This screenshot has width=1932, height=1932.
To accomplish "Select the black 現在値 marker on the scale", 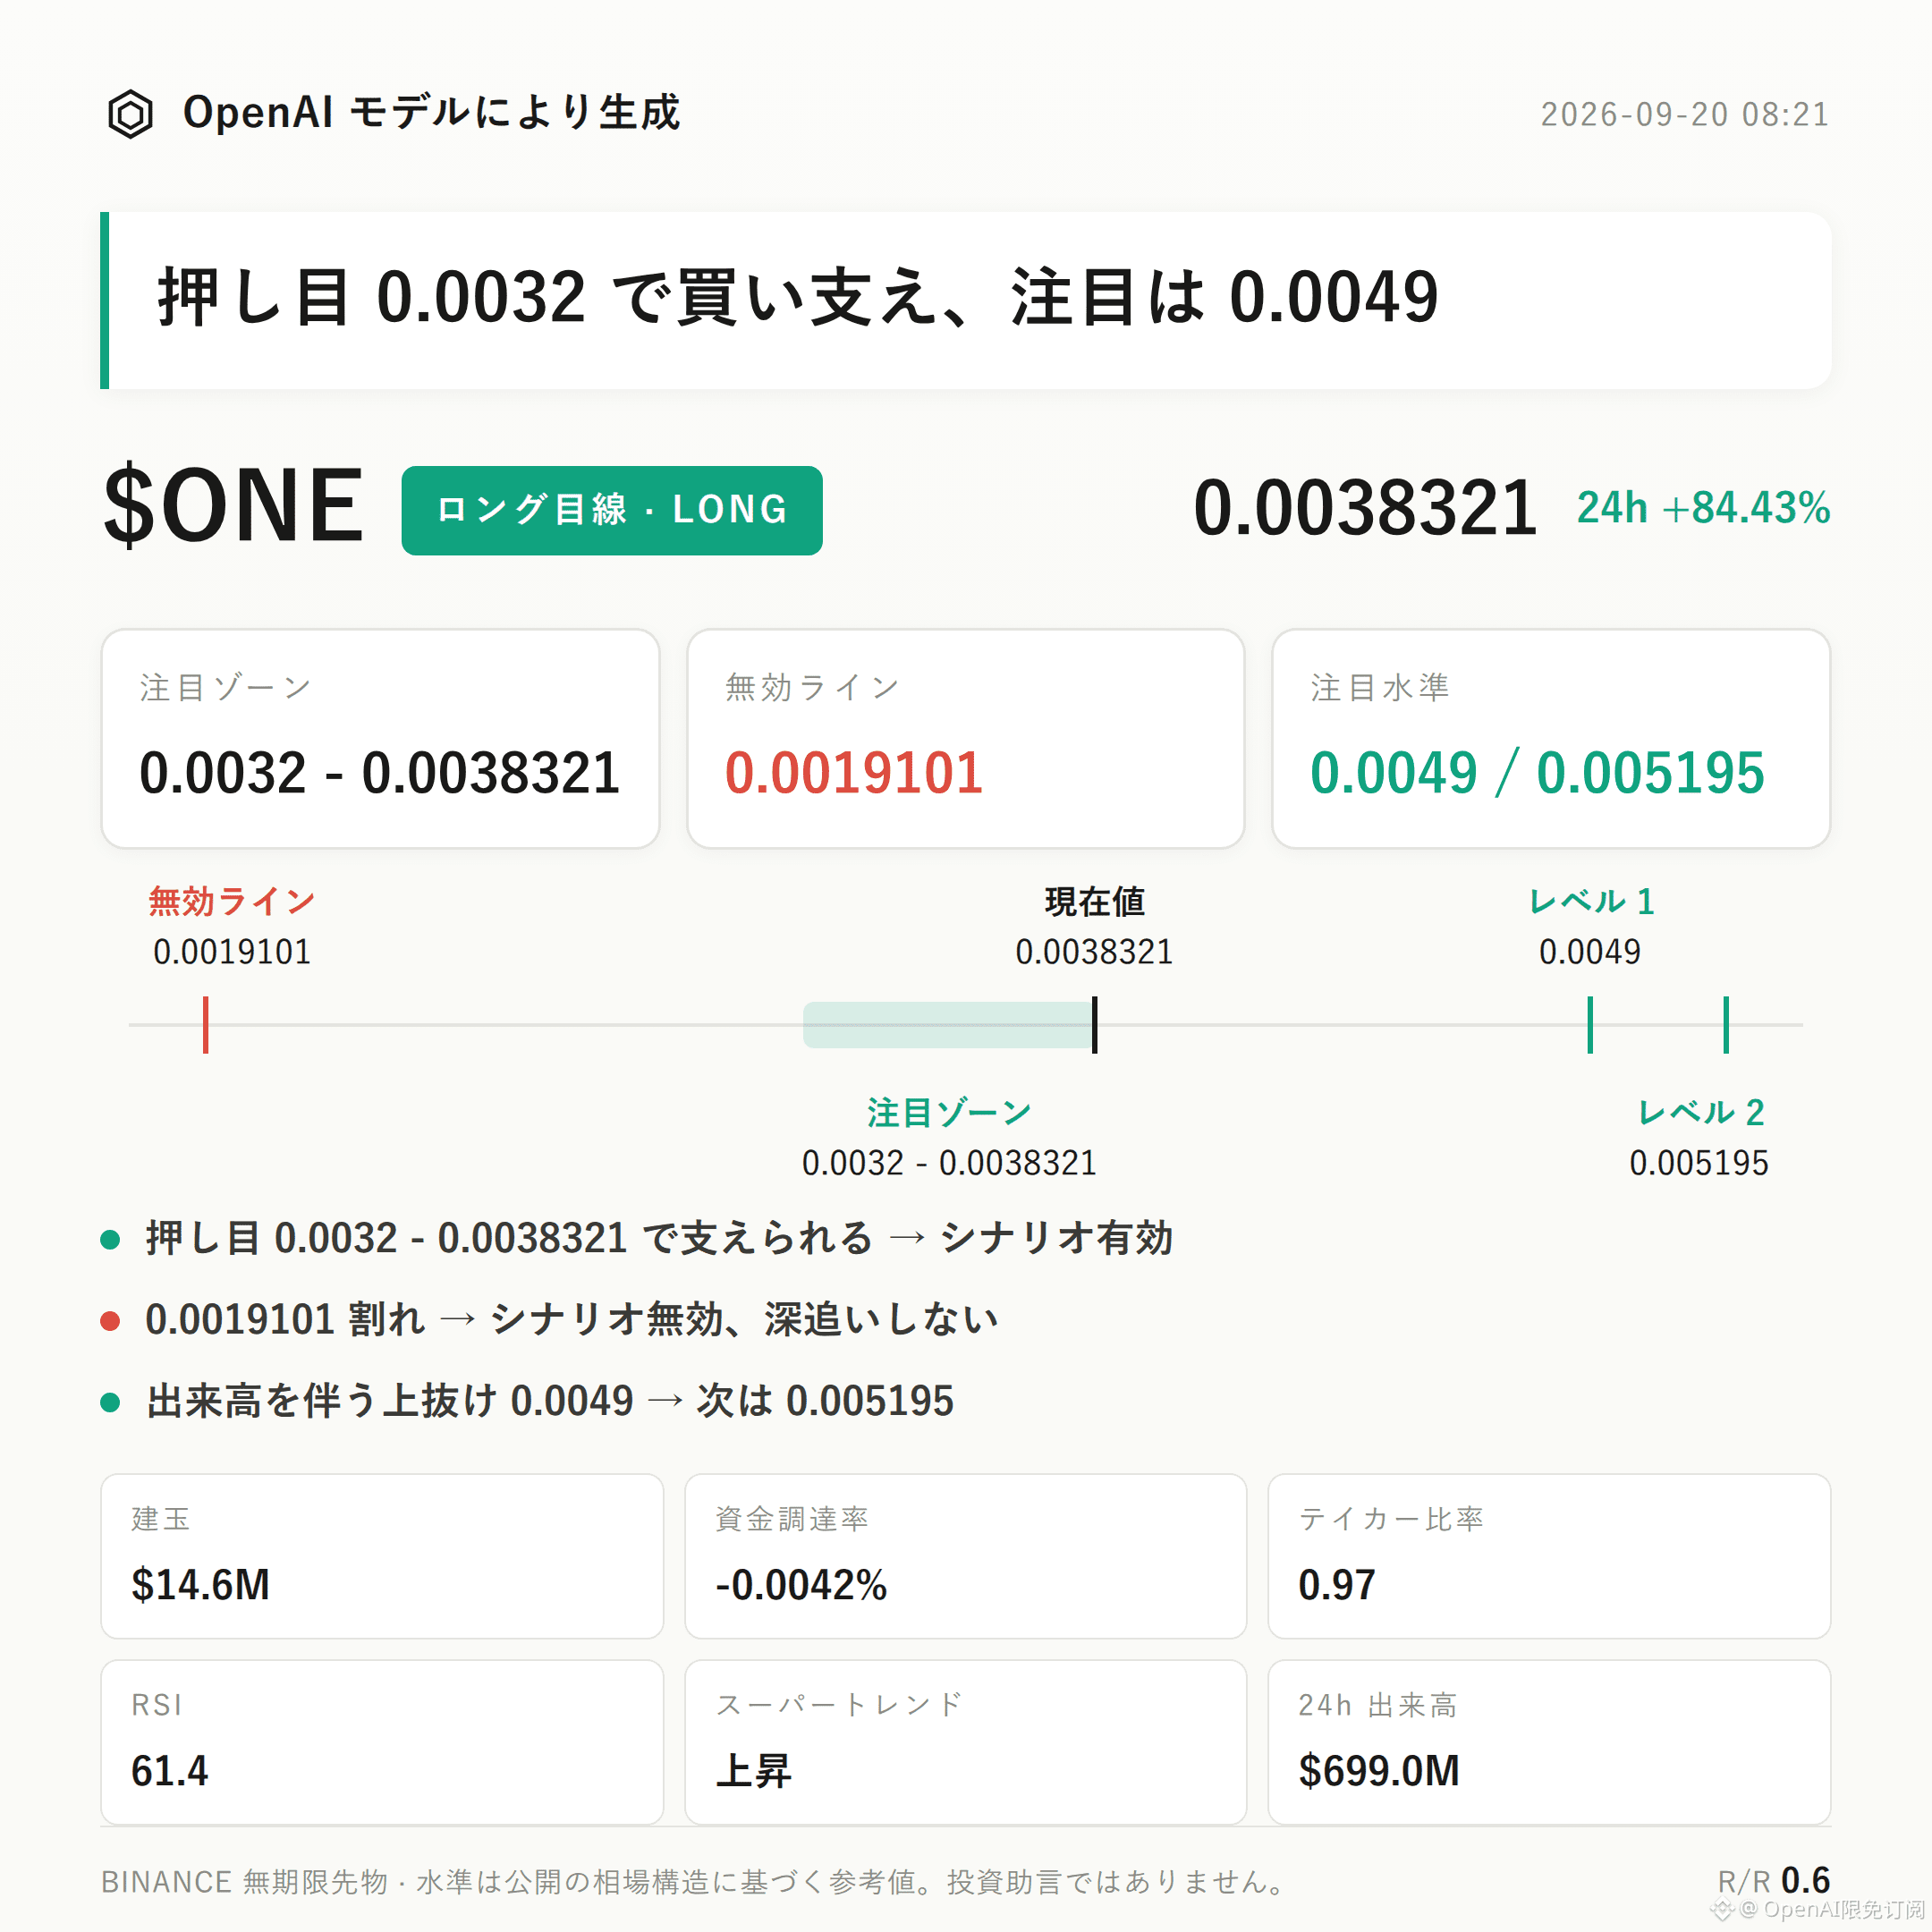I will coord(1094,1025).
